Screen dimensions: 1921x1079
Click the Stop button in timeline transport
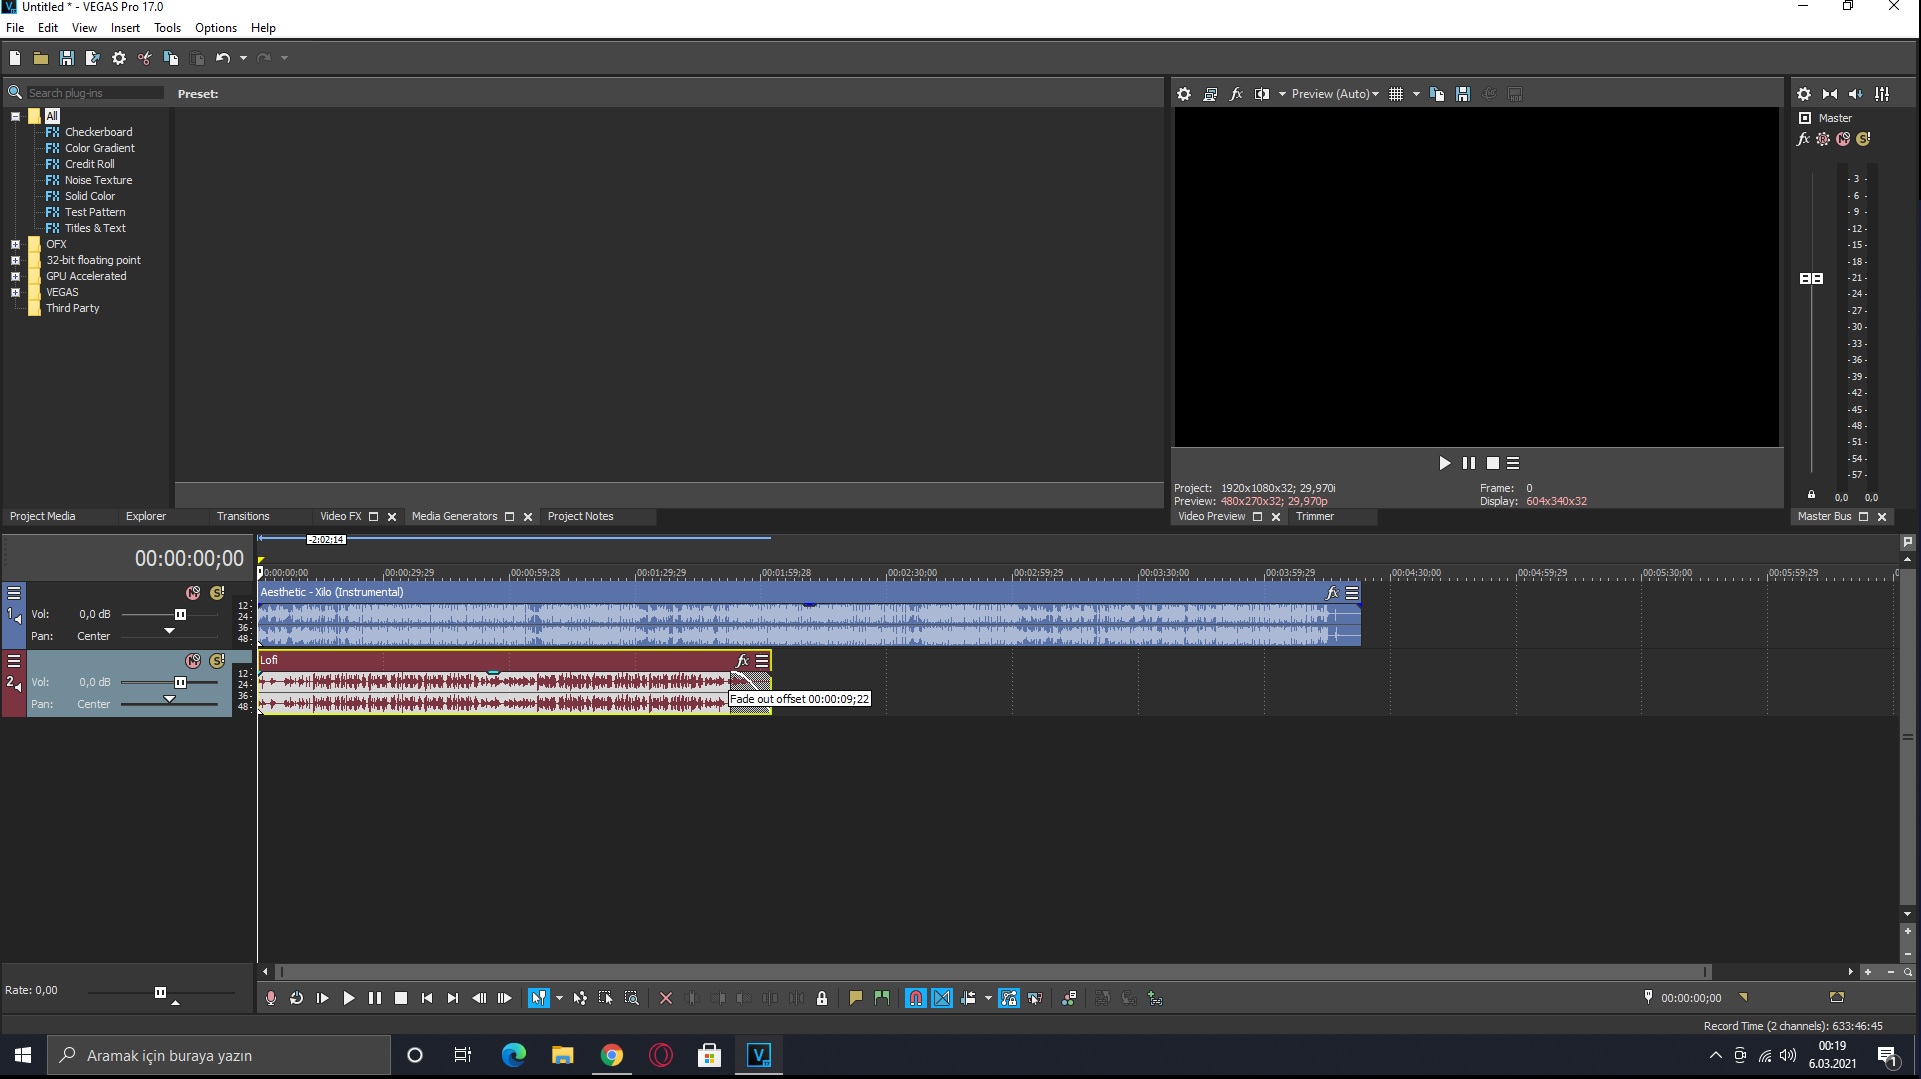(401, 998)
